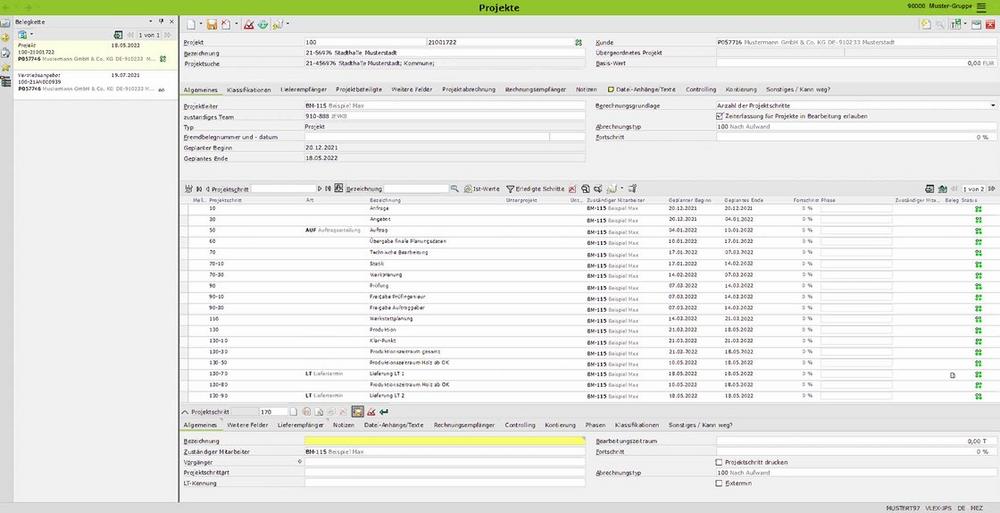Image resolution: width=1000 pixels, height=513 pixels.
Task: Toggle Zeiterfassung für Projekte in Bearbeitung erlauben
Action: pos(720,116)
